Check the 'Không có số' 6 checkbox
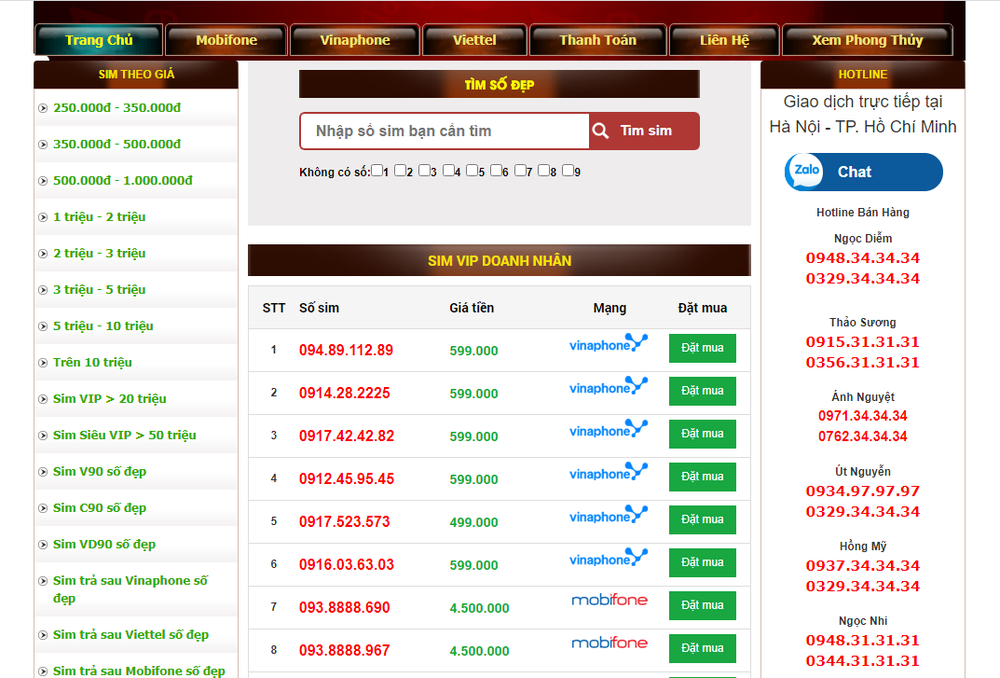The width and height of the screenshot is (1000, 678). tap(496, 170)
